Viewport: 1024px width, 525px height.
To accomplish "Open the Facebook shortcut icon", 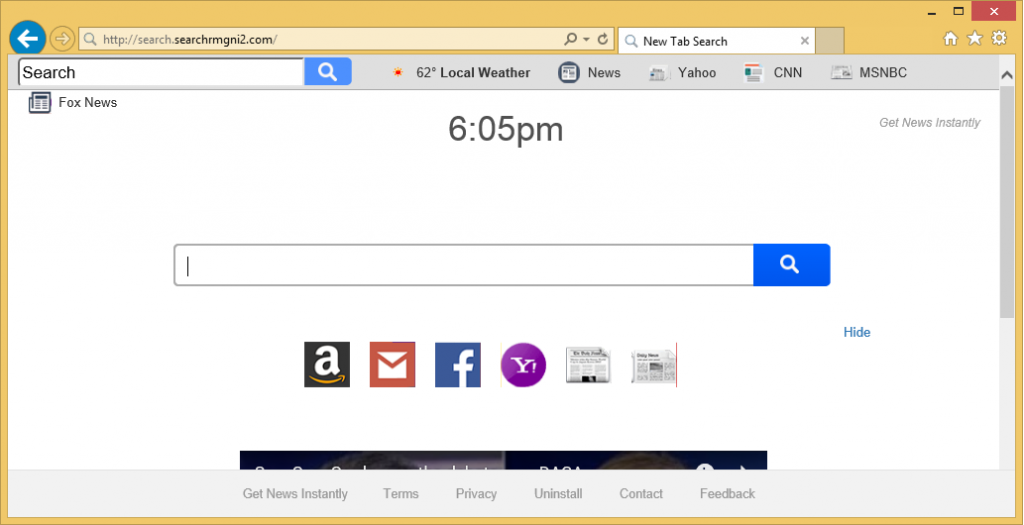I will (x=457, y=365).
